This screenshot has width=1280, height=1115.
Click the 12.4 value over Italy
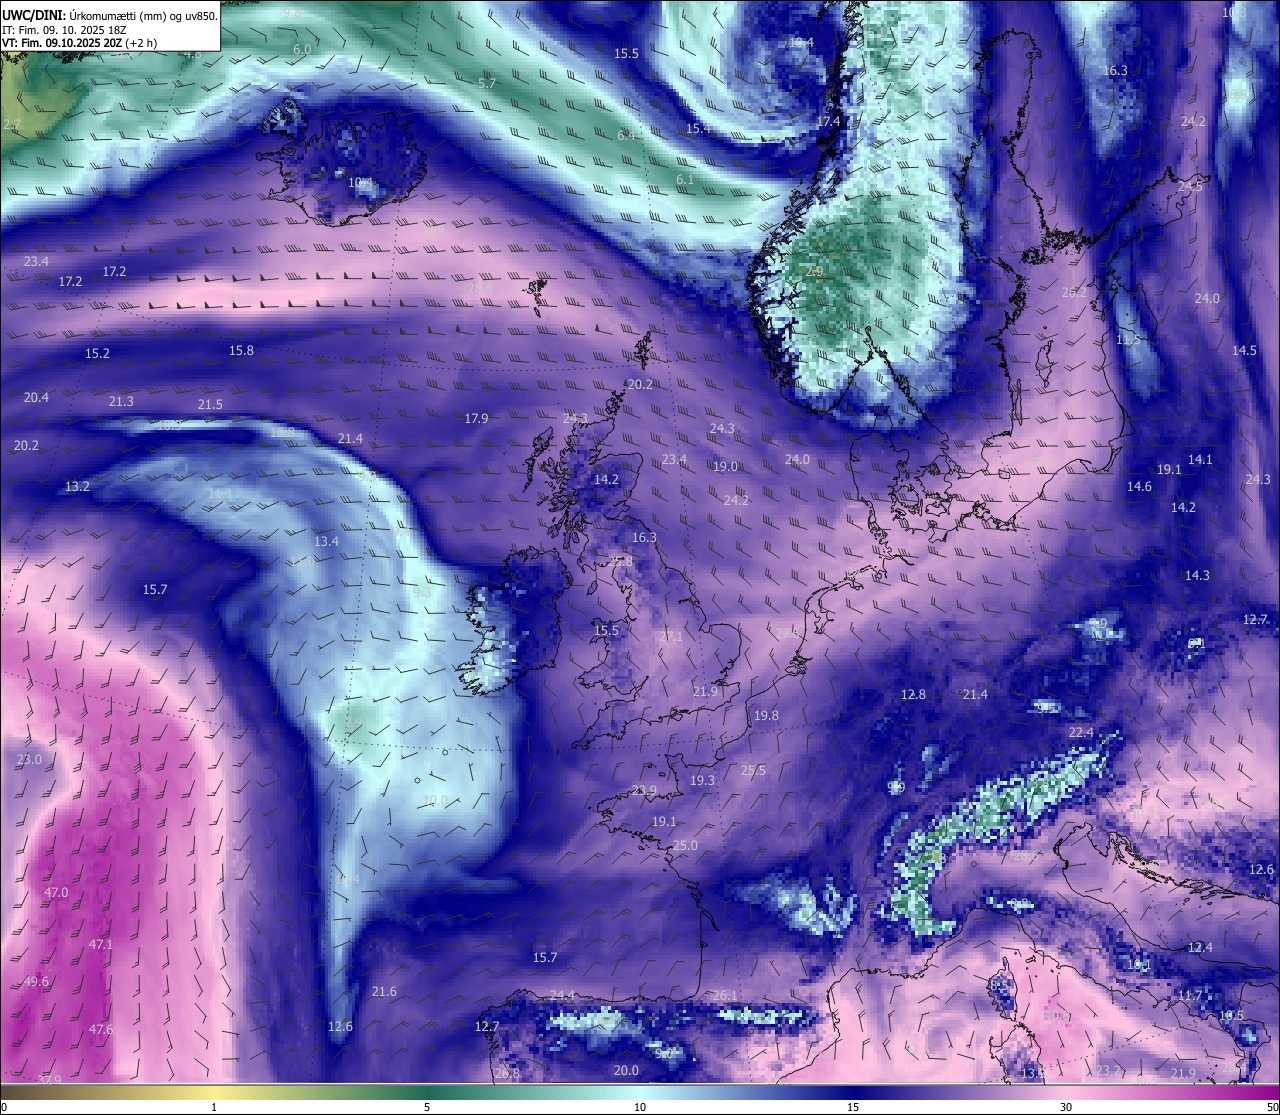1200,947
